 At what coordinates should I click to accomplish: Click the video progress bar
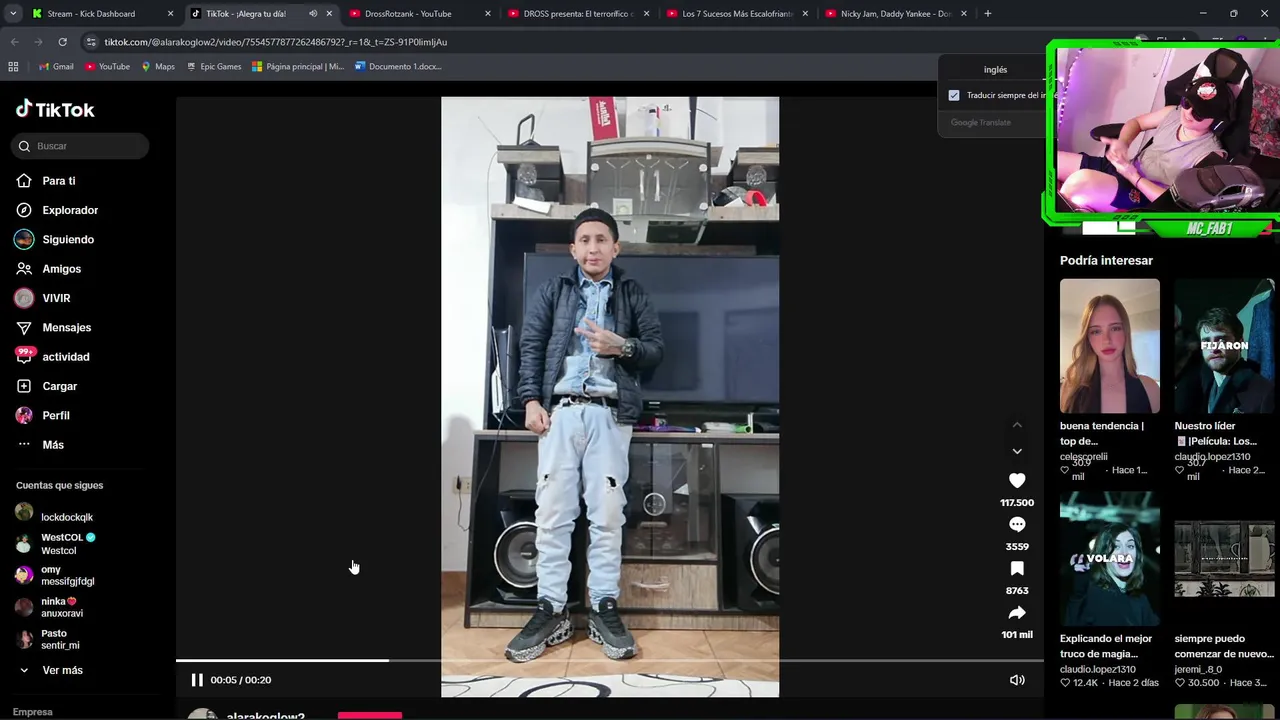610,660
